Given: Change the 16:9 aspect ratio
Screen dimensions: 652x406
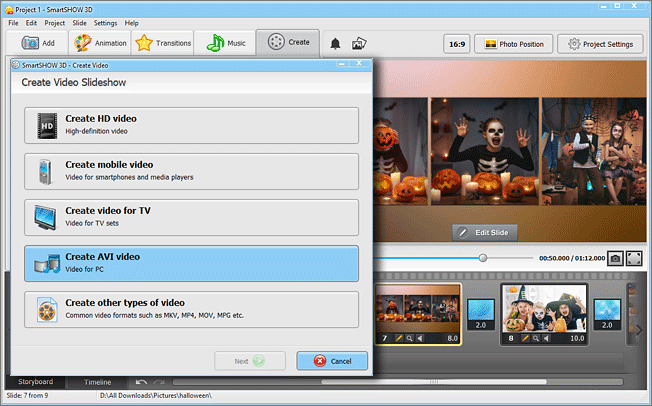Looking at the screenshot, I should point(457,44).
